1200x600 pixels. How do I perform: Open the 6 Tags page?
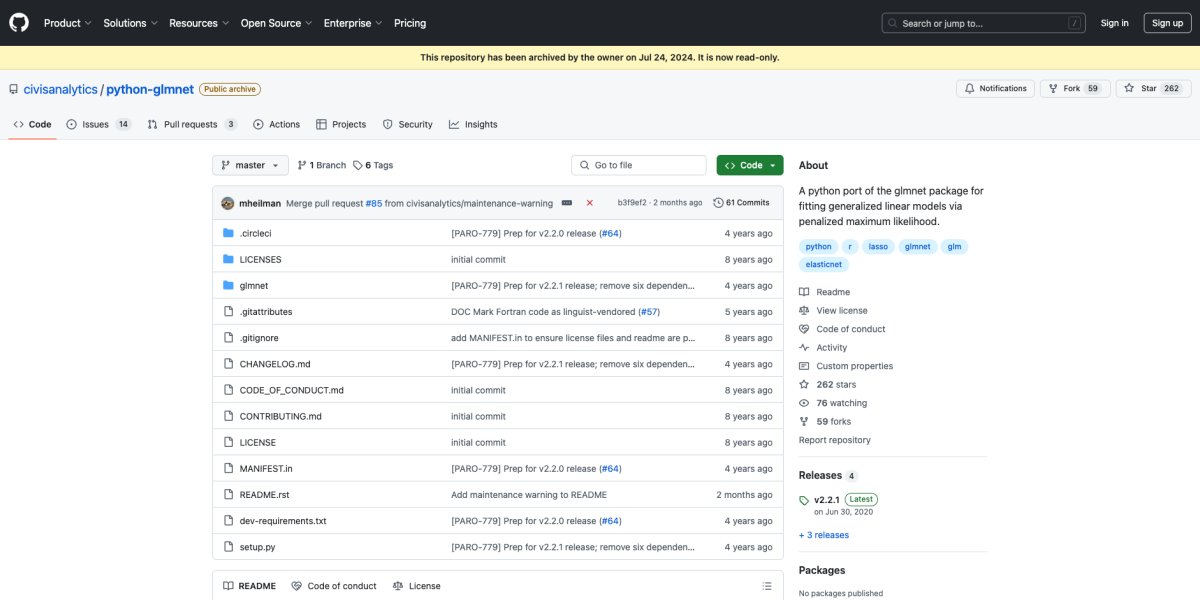point(373,165)
